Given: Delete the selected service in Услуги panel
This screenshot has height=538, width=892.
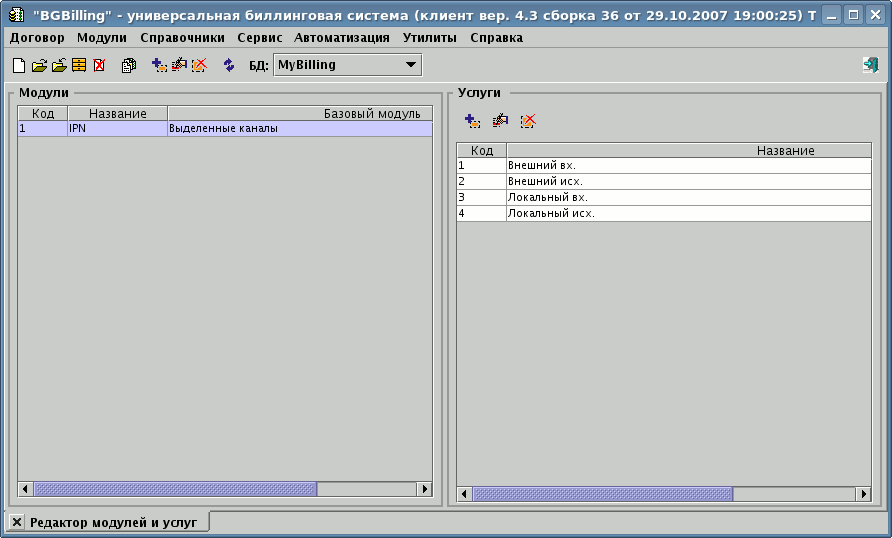Looking at the screenshot, I should tap(529, 121).
